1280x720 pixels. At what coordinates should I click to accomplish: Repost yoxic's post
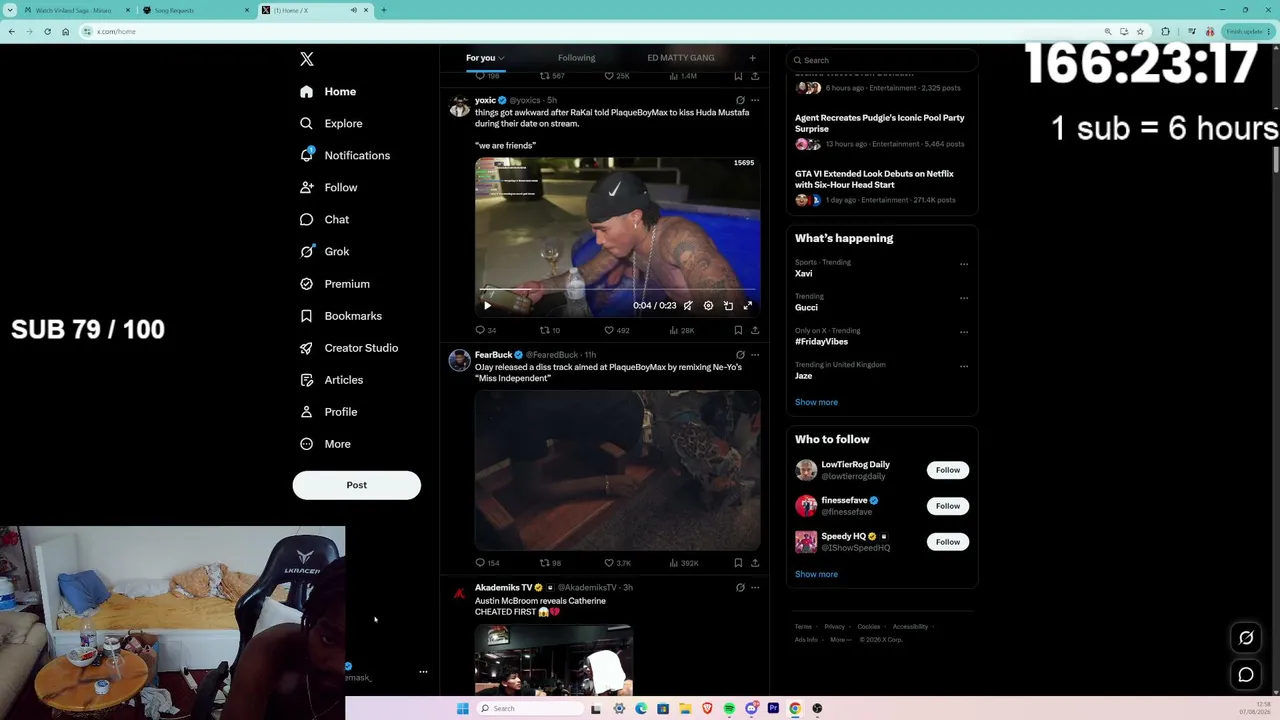(549, 330)
